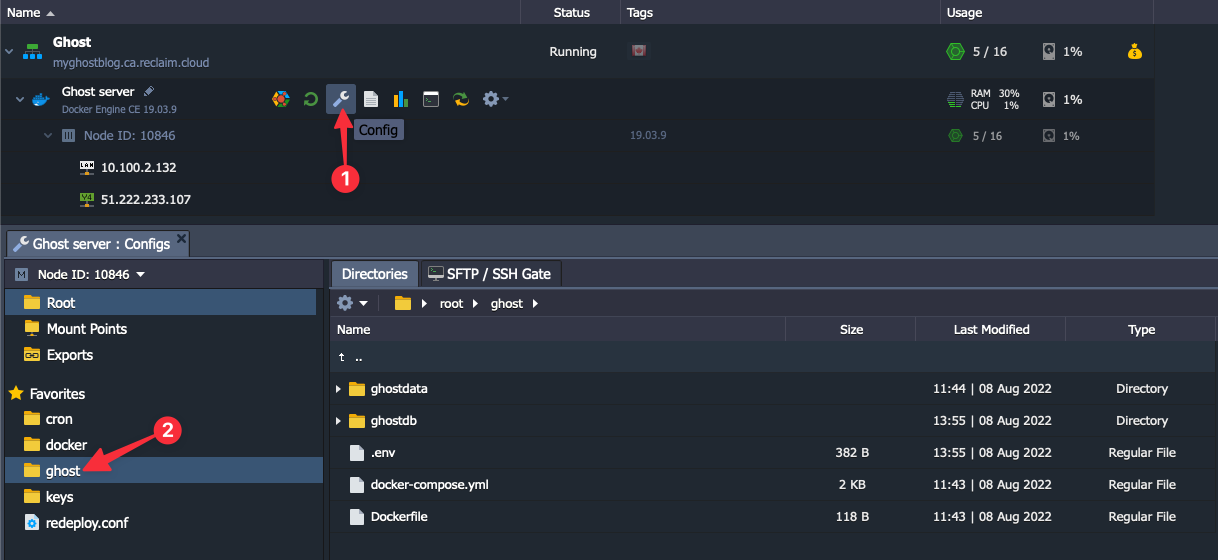Image resolution: width=1218 pixels, height=560 pixels.
Task: Click IPv4 icon beside 51.222.233.107
Action: point(87,199)
